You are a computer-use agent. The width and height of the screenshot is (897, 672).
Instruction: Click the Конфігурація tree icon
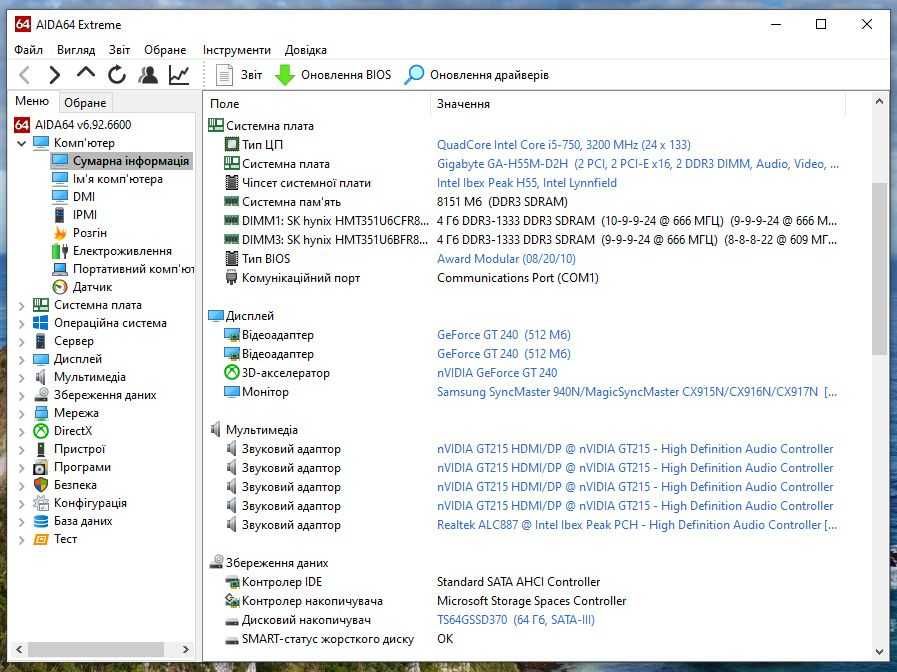[41, 503]
